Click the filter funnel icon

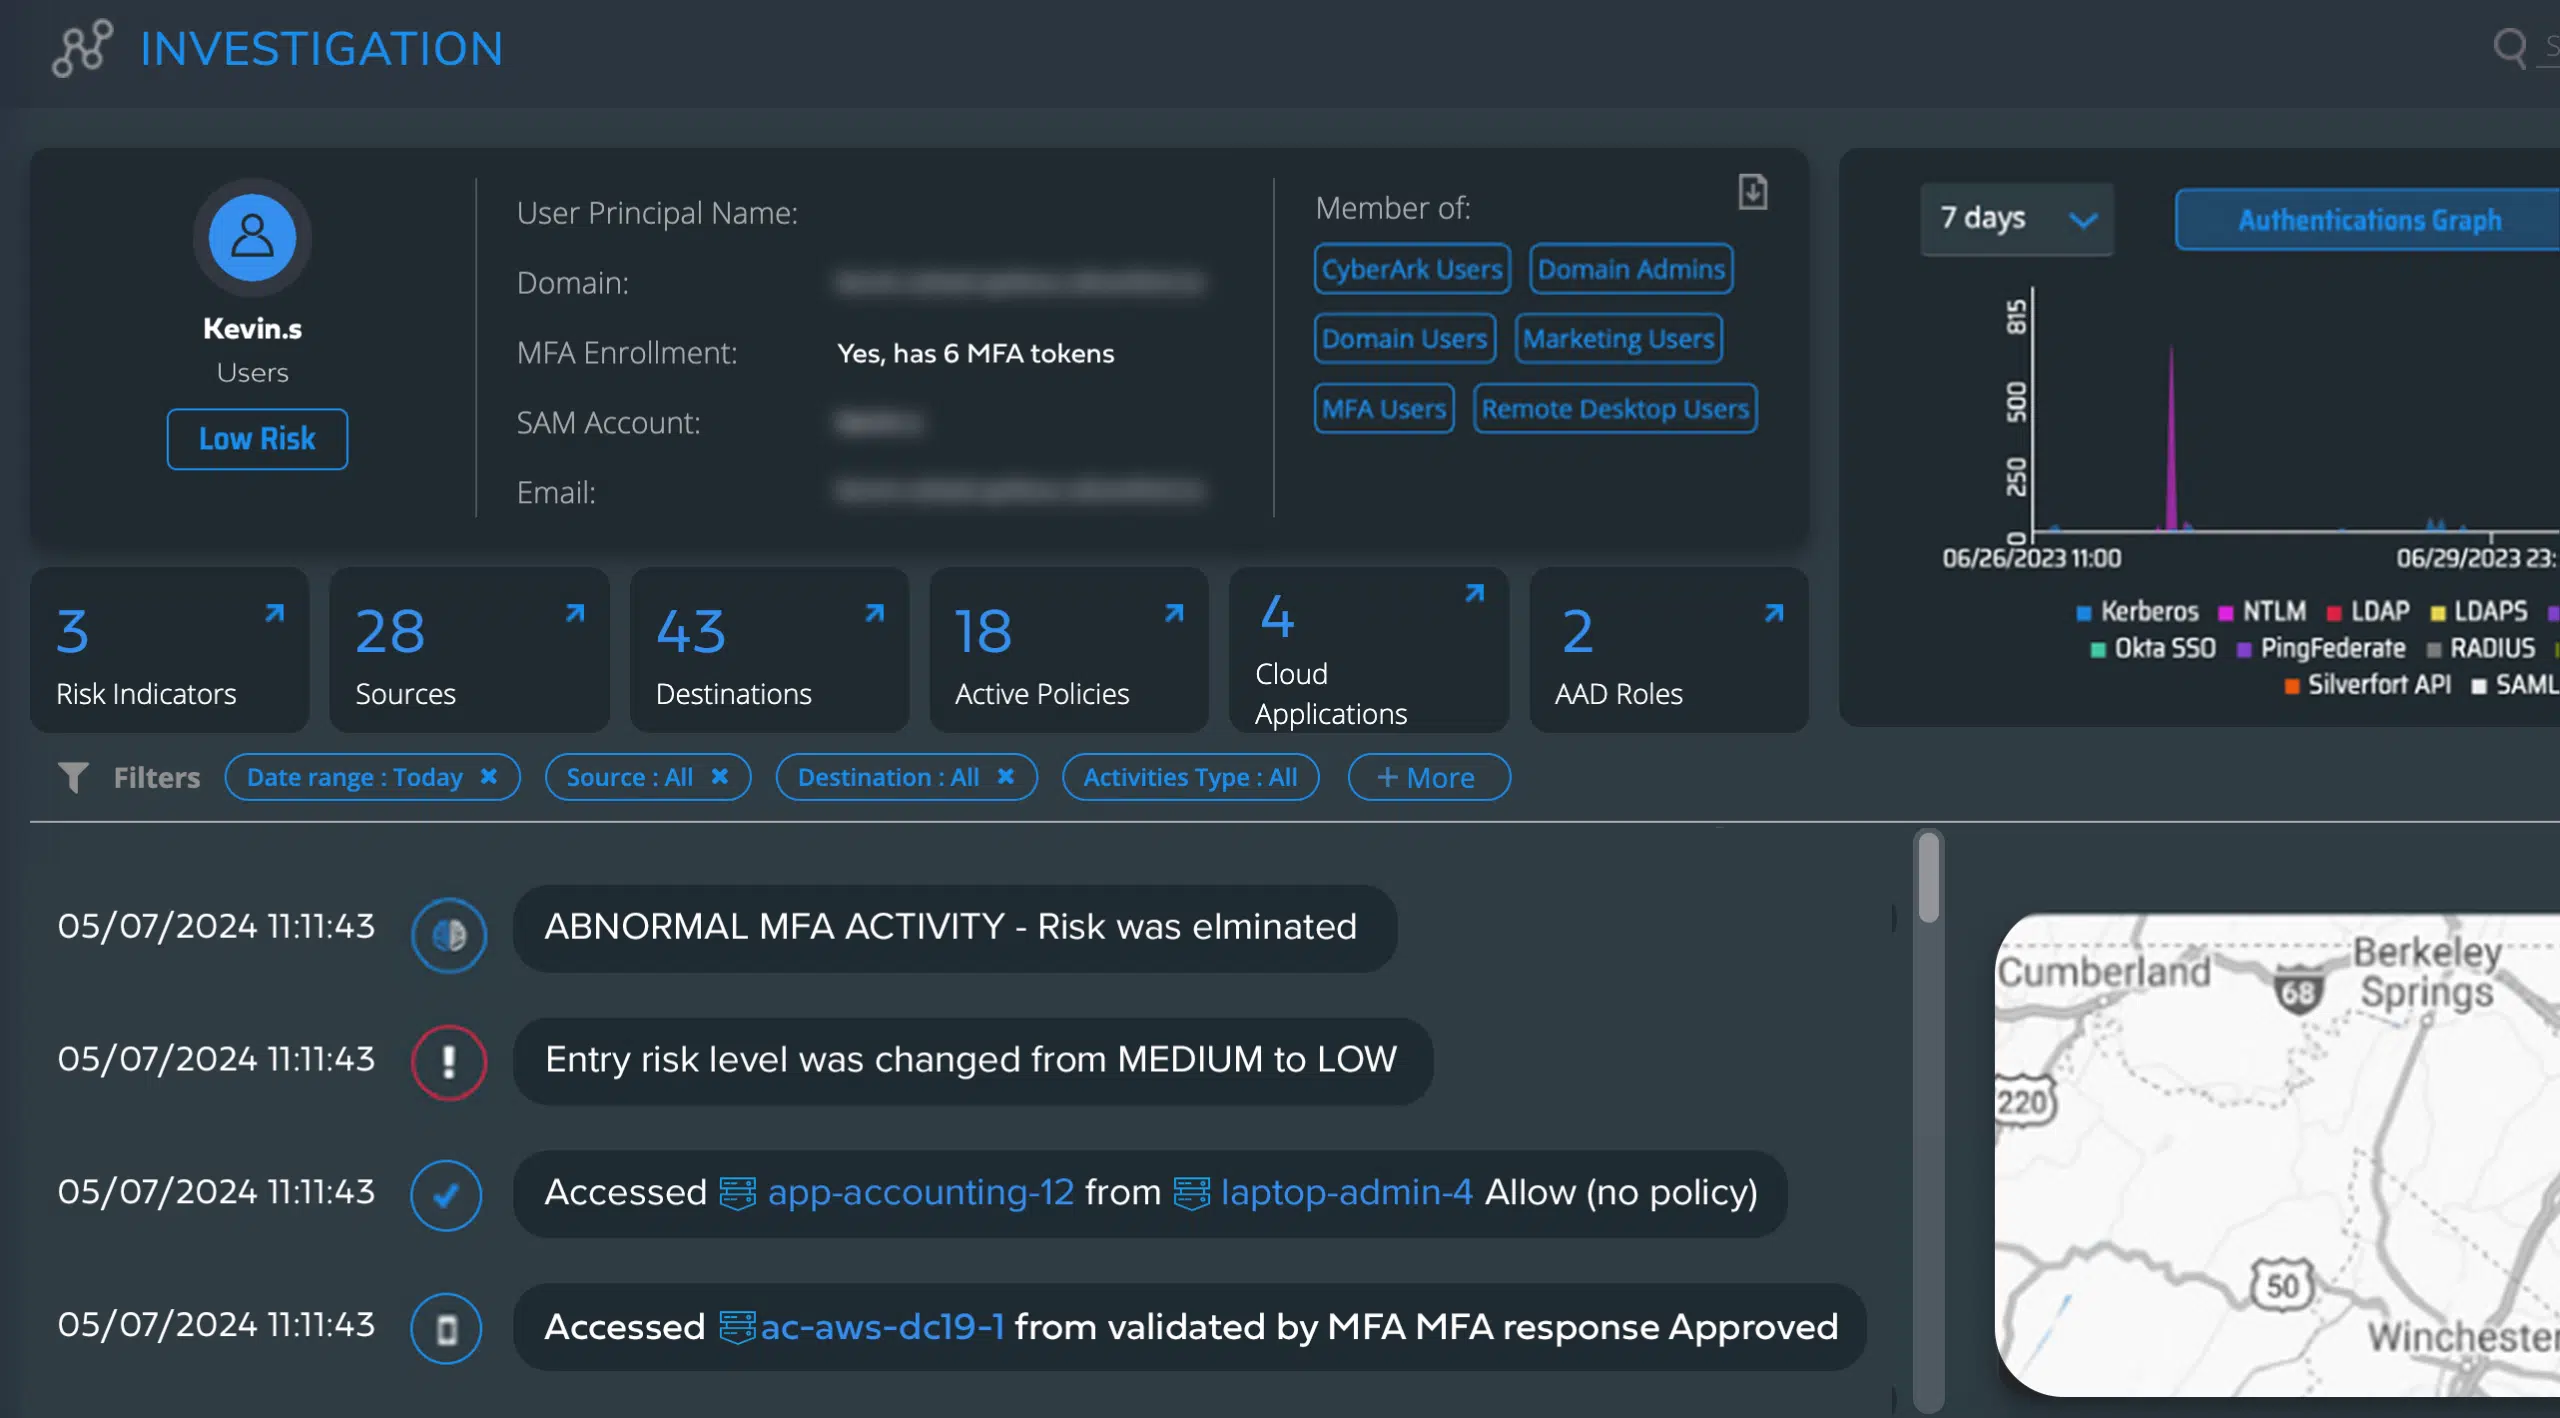click(73, 777)
